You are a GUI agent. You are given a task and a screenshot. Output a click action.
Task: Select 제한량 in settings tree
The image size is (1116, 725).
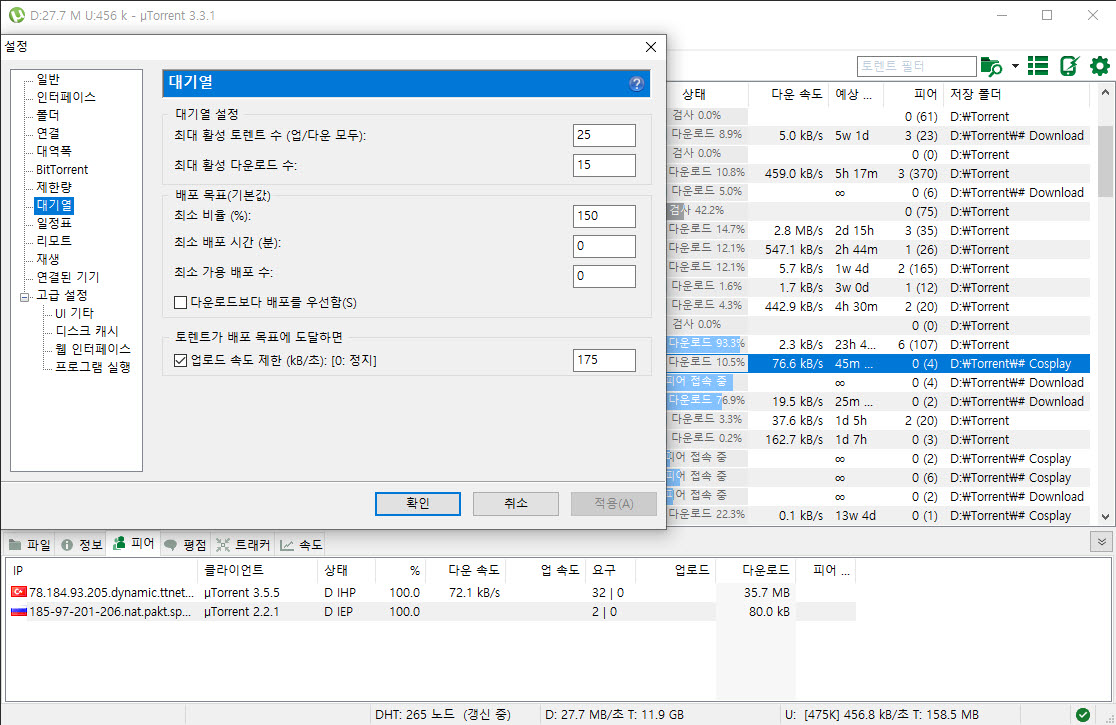point(54,187)
